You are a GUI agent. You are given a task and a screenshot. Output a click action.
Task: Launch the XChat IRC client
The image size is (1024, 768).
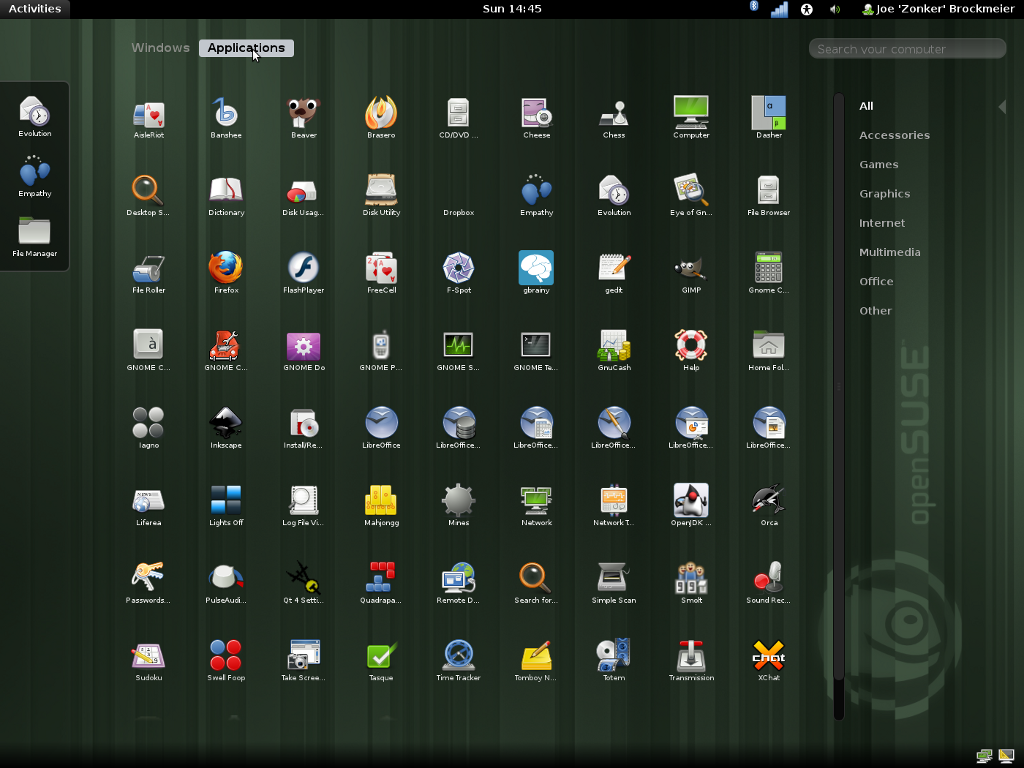(x=768, y=656)
